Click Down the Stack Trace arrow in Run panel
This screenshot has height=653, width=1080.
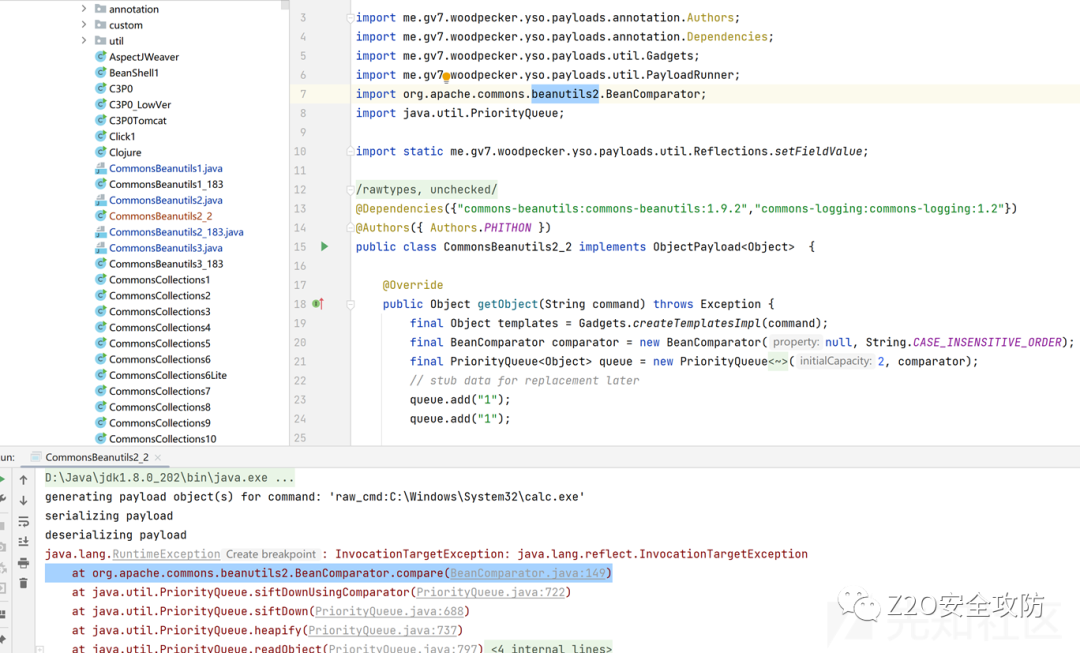(x=23, y=501)
